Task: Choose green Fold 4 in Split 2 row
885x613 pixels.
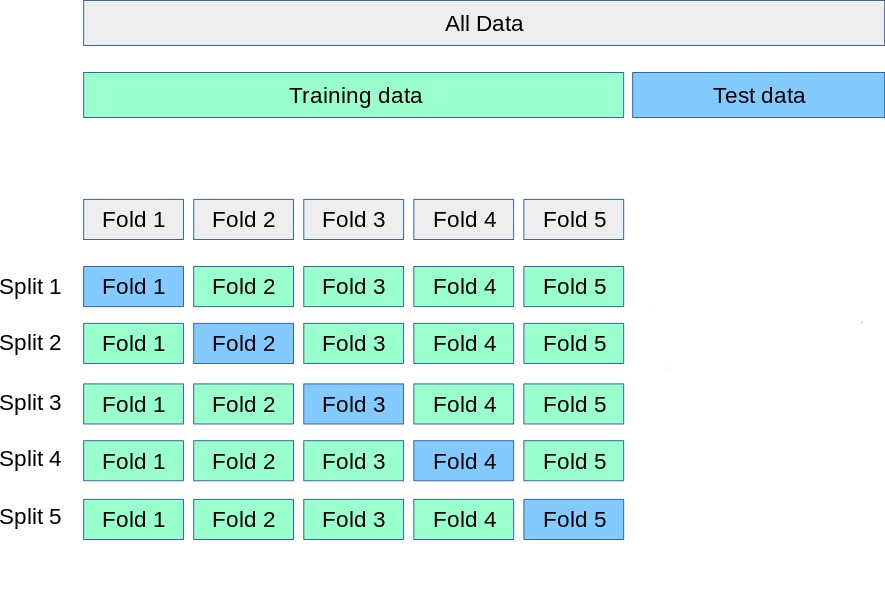Action: click(x=463, y=343)
